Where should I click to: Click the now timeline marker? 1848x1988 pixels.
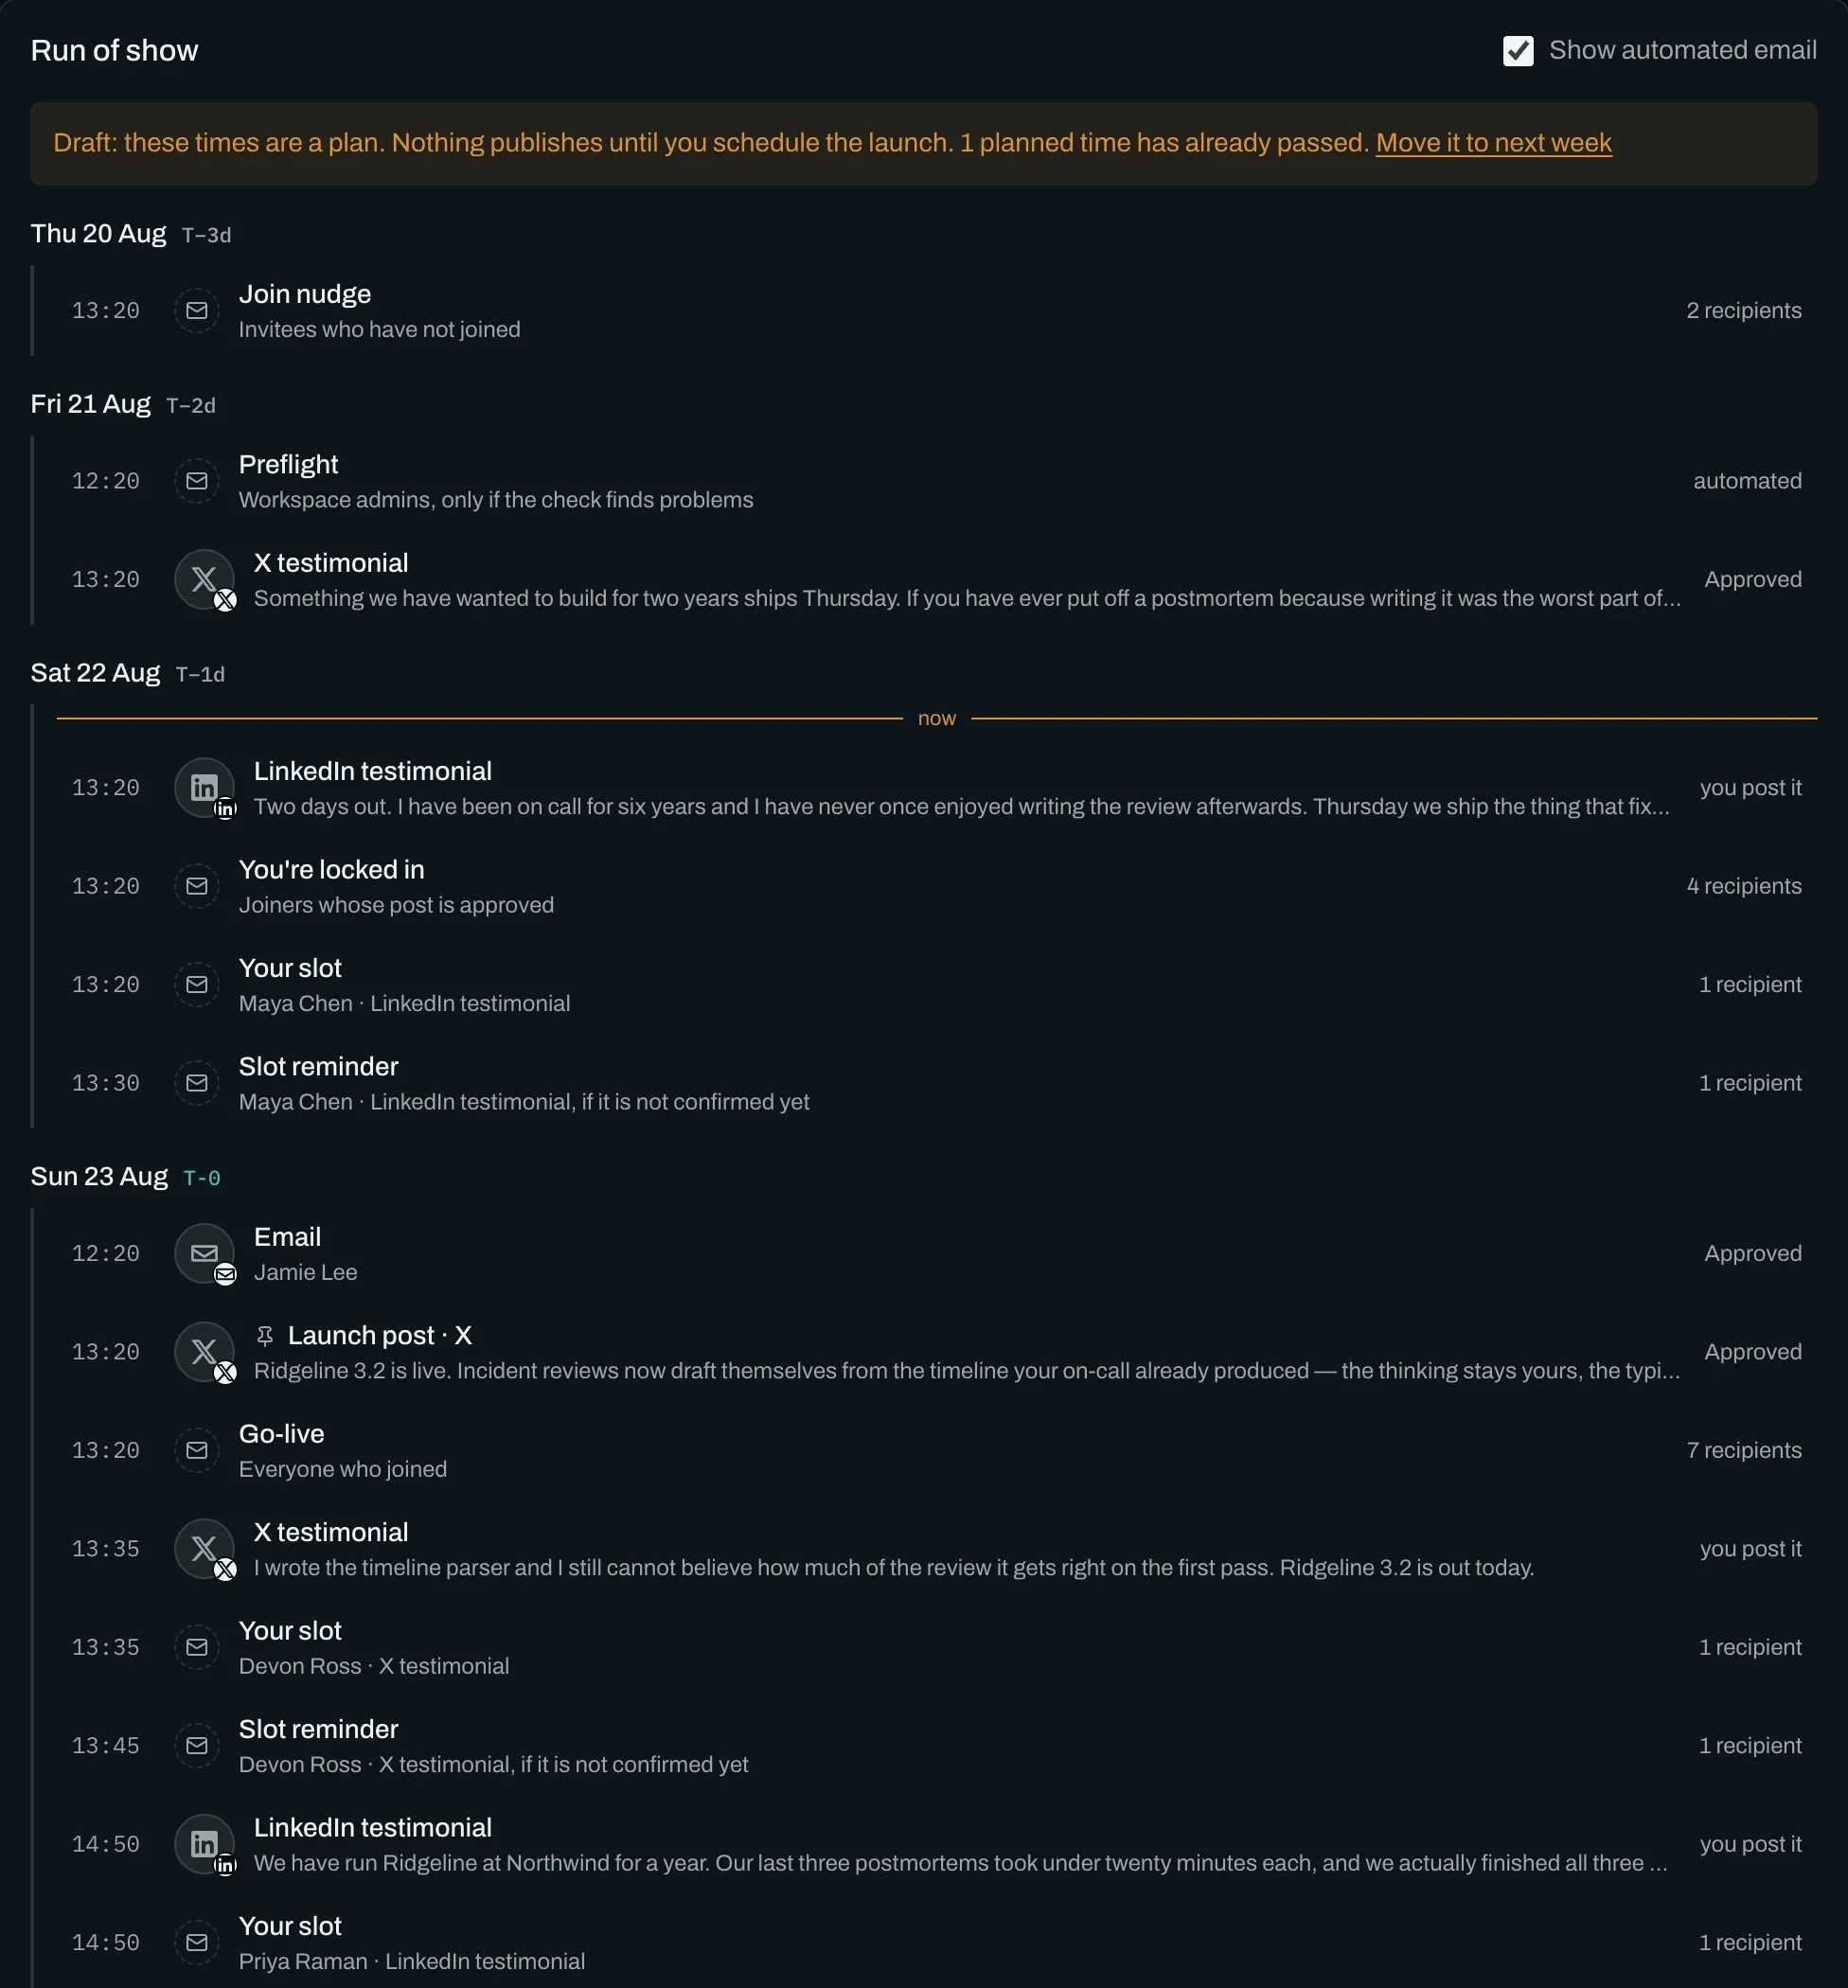[x=937, y=718]
